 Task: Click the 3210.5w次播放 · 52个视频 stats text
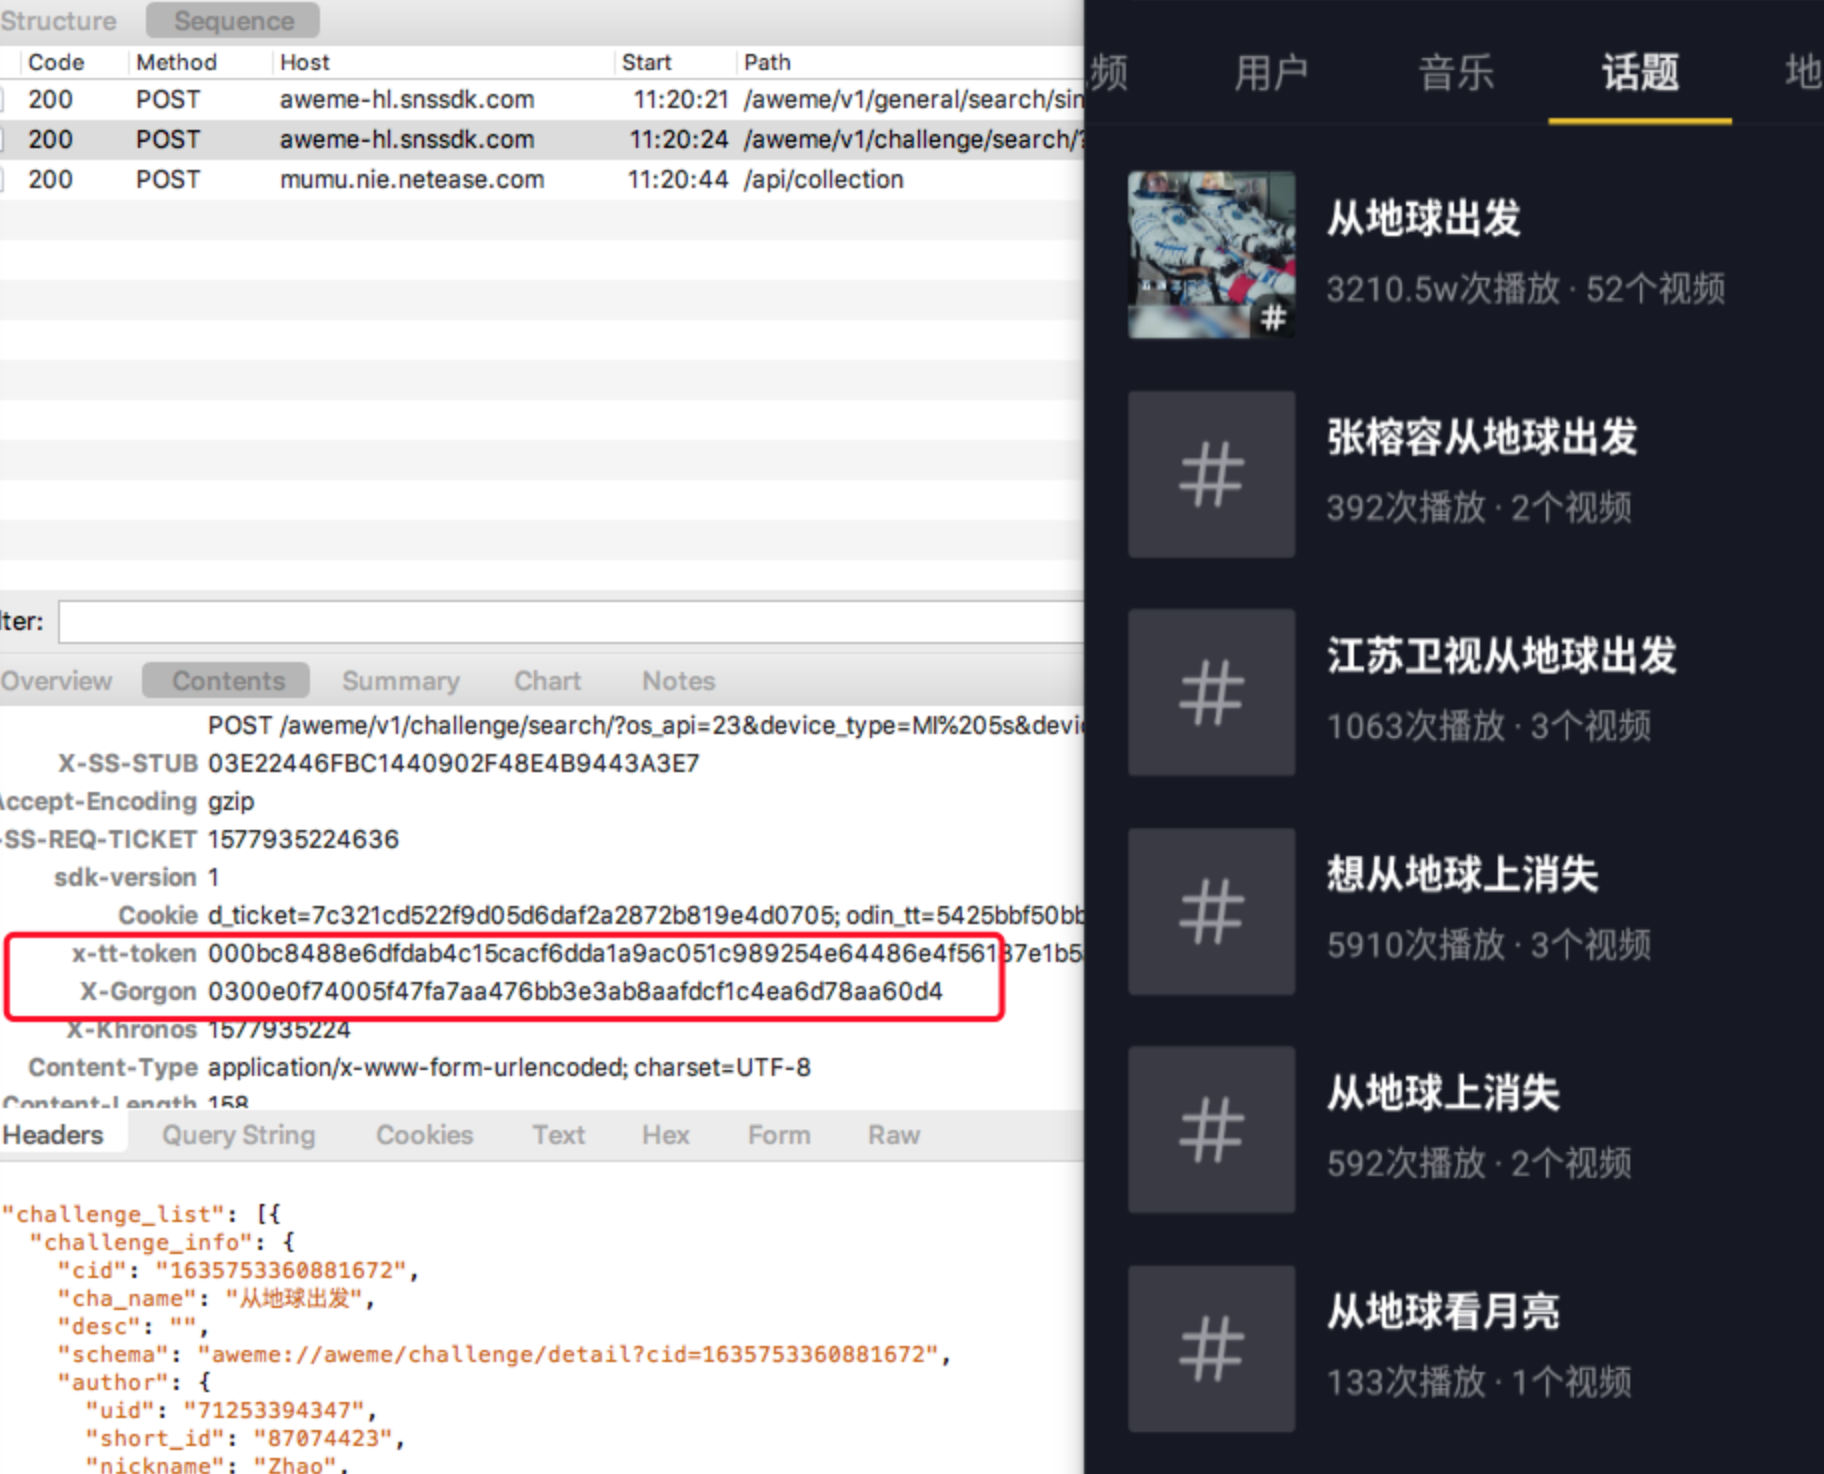click(x=1525, y=289)
